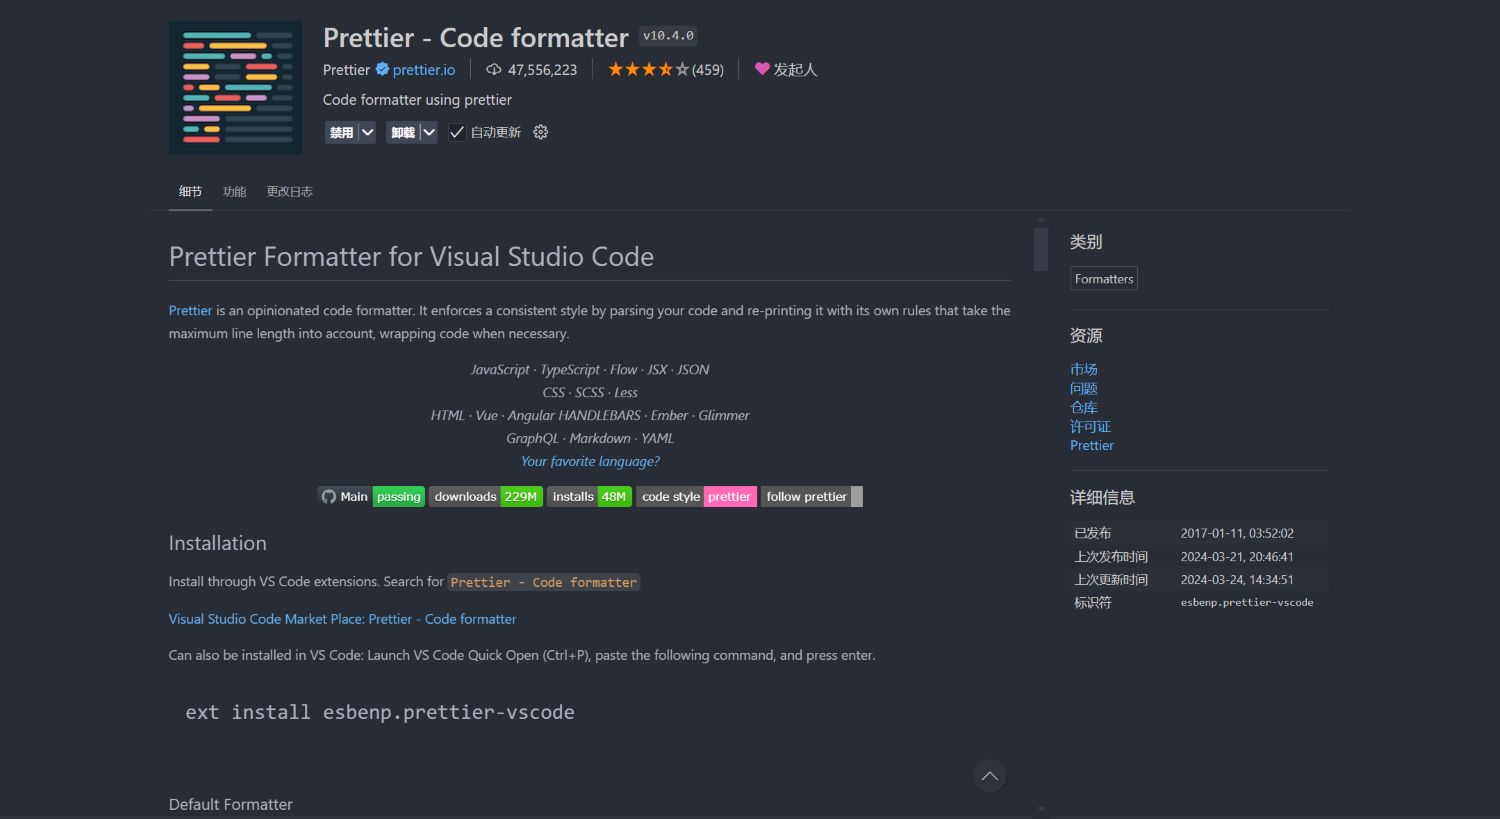
Task: Click the install count 47,556,223
Action: tap(542, 69)
